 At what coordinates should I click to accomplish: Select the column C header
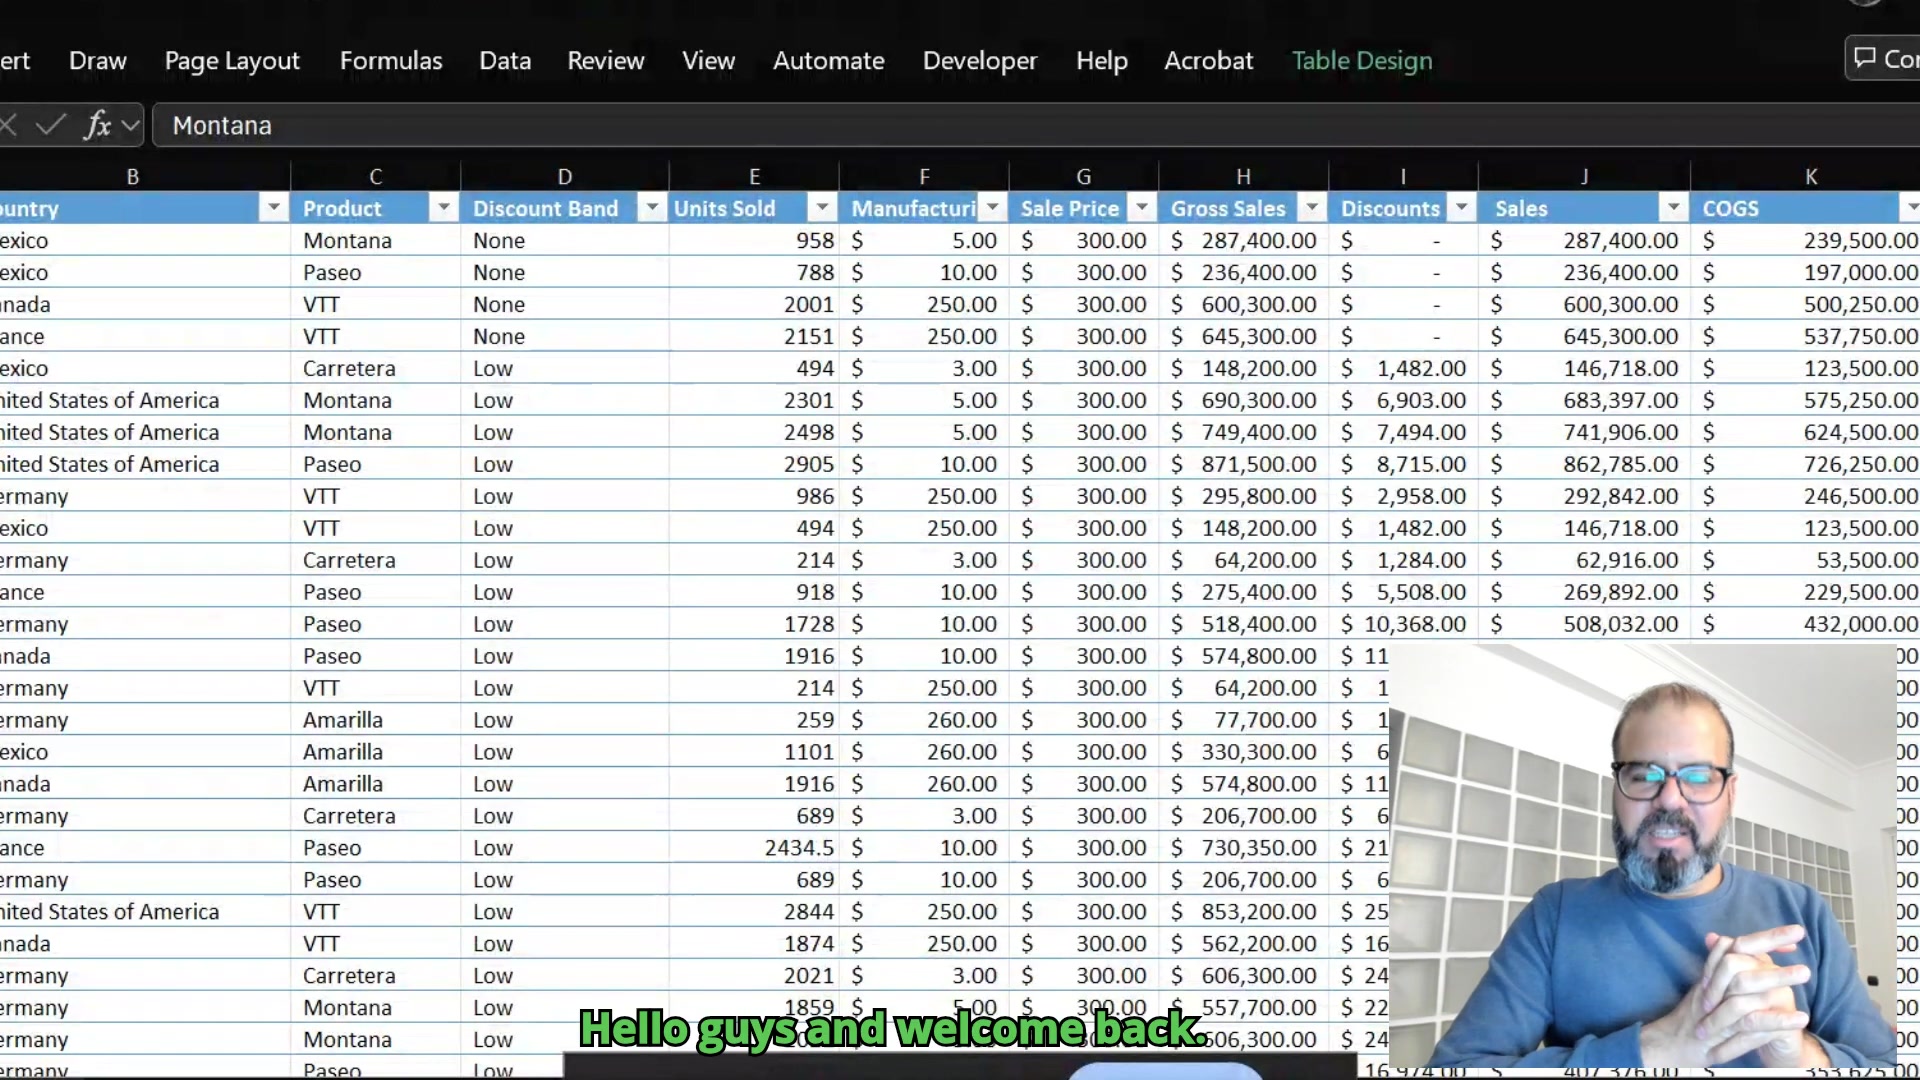tap(375, 175)
